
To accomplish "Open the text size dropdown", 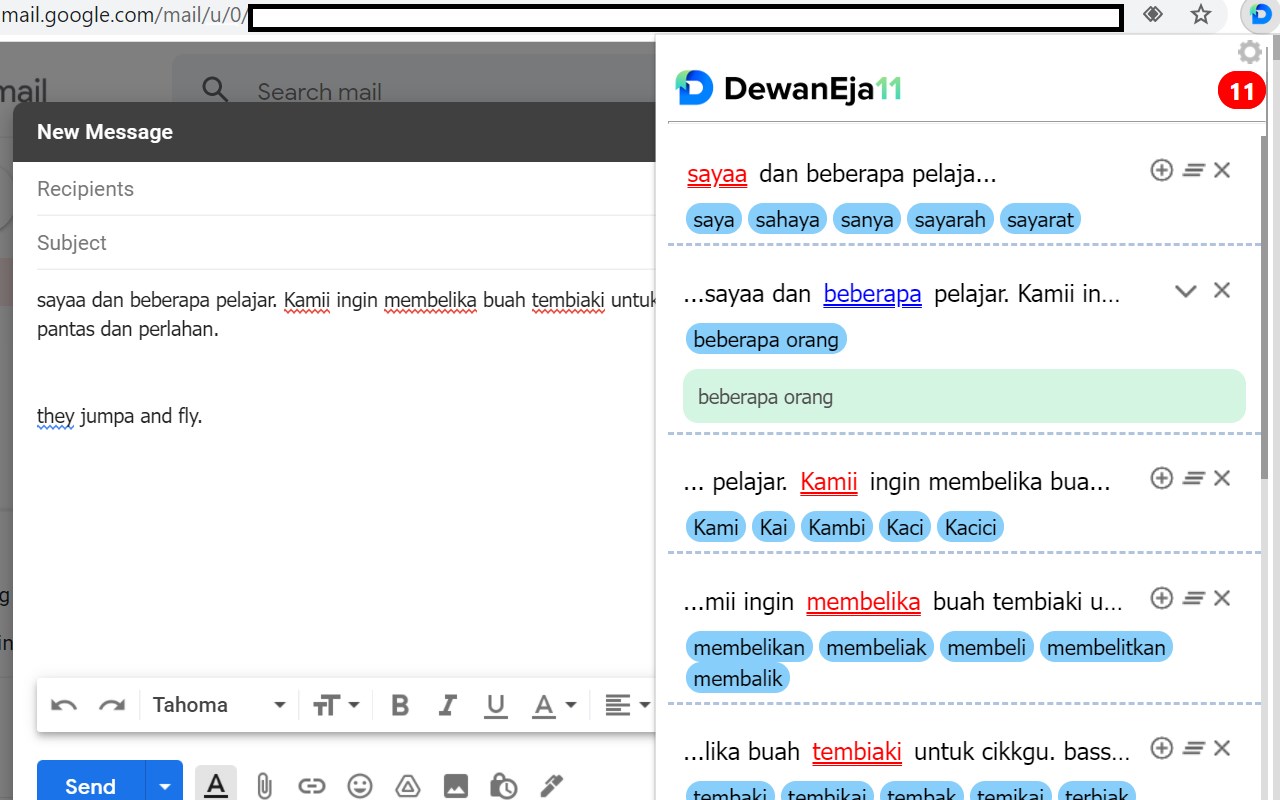I will click(335, 705).
